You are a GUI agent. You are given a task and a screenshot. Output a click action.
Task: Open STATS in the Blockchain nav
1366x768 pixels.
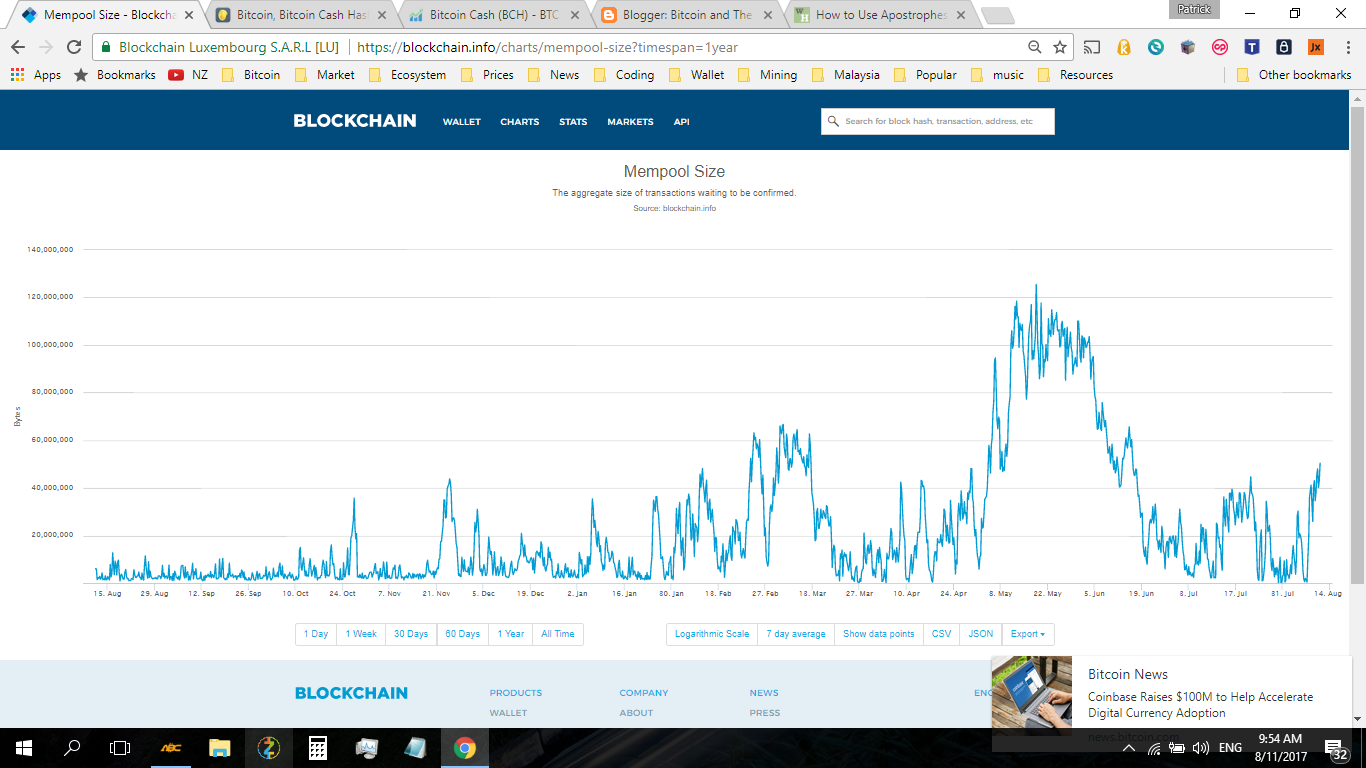tap(573, 122)
